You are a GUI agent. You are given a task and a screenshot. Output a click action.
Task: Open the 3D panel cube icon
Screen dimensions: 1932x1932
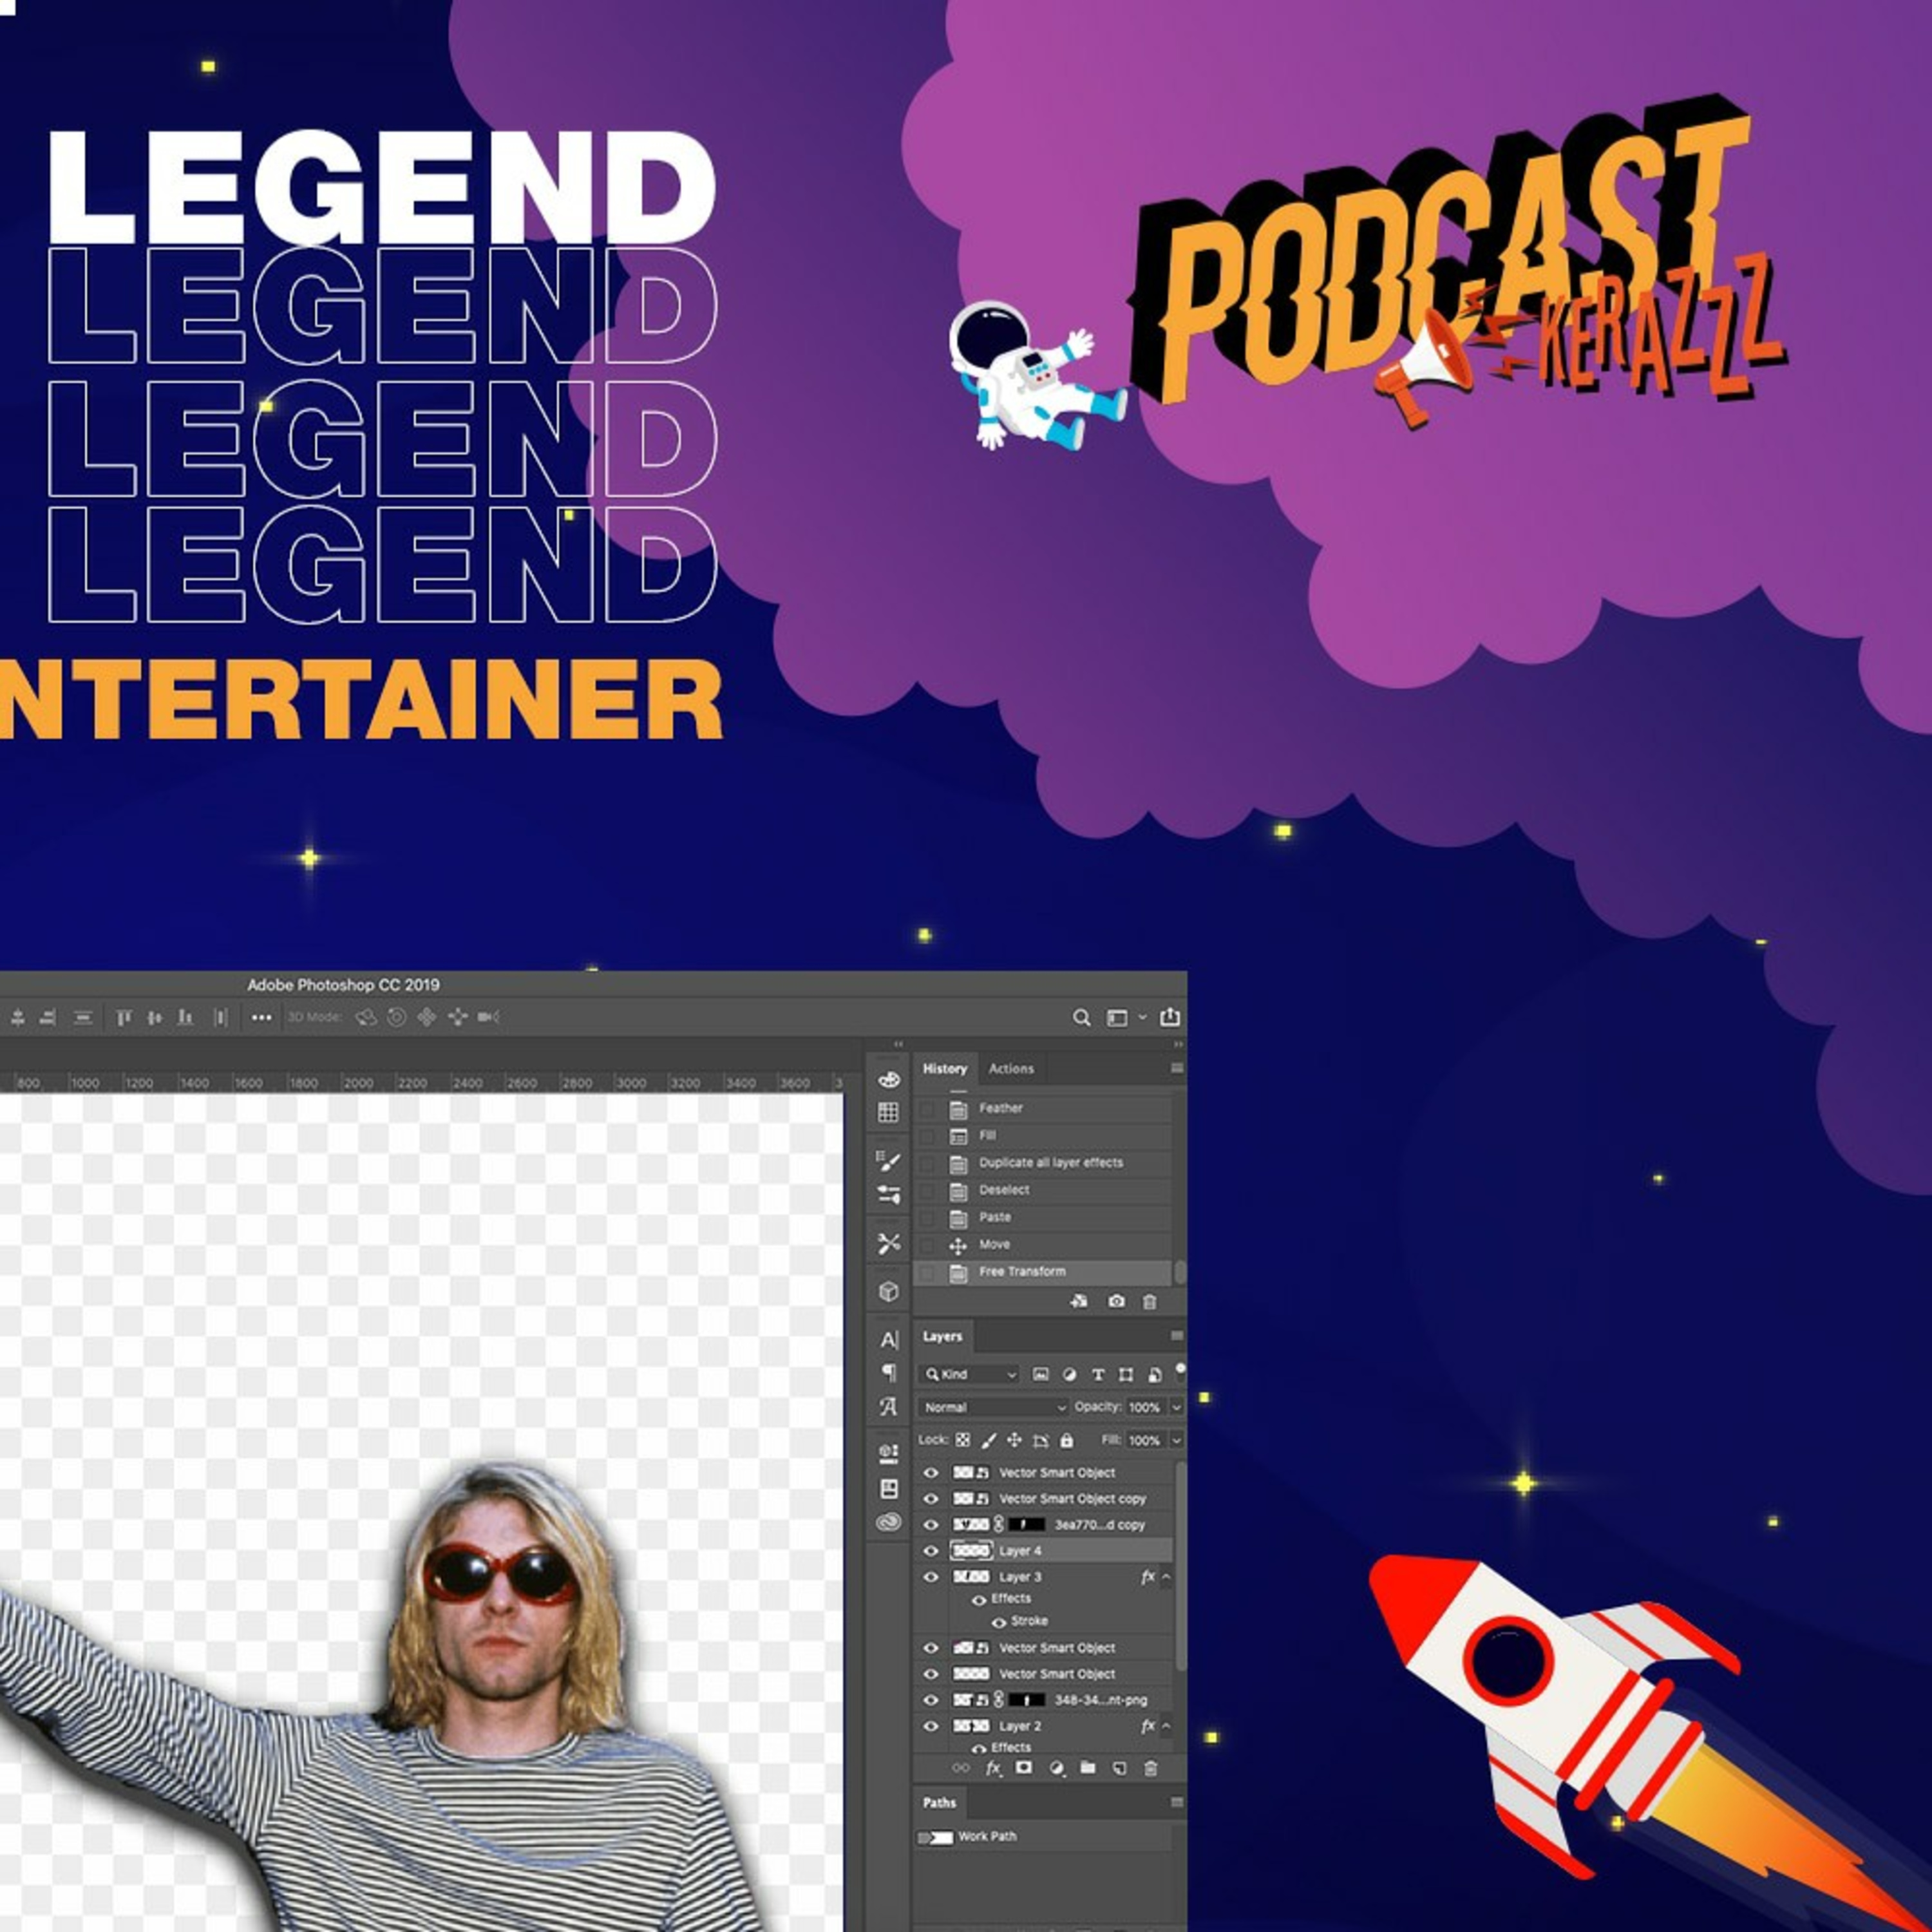tap(888, 1291)
